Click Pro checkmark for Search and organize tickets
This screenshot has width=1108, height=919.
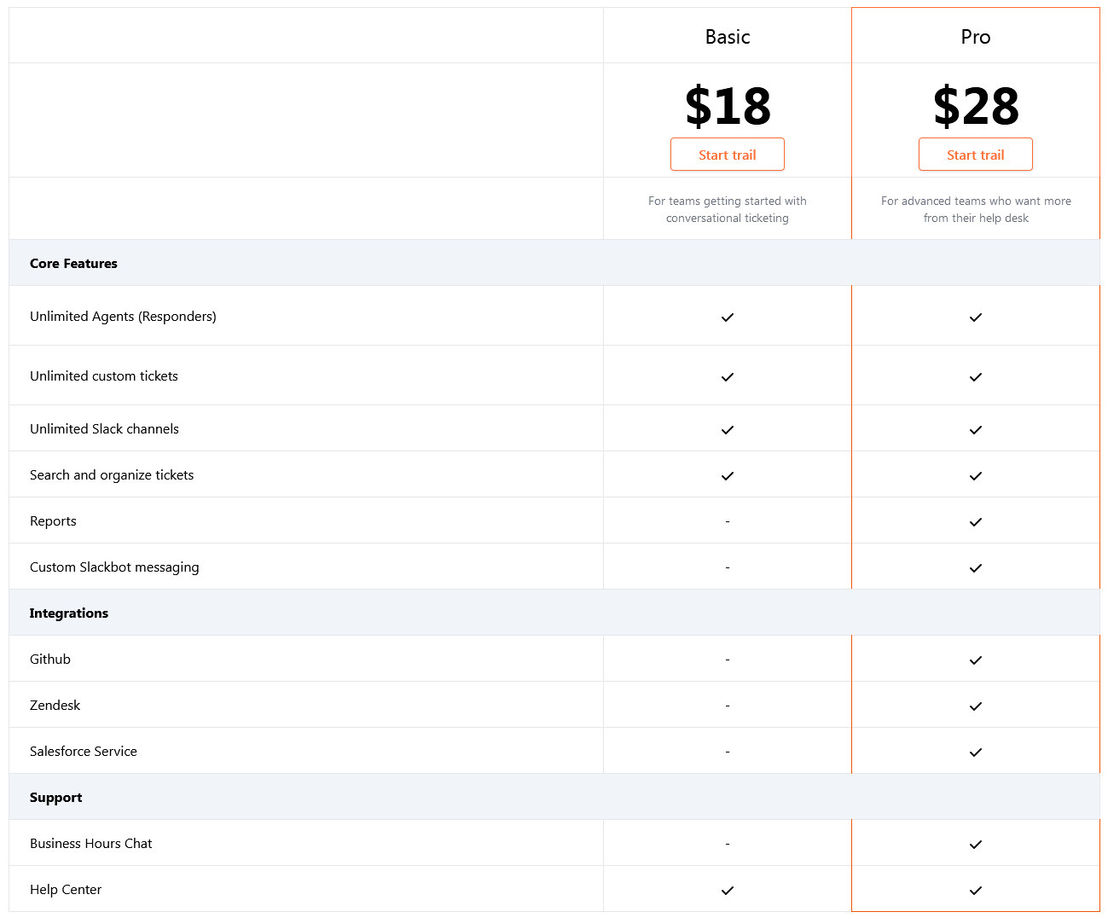pyautogui.click(x=975, y=476)
